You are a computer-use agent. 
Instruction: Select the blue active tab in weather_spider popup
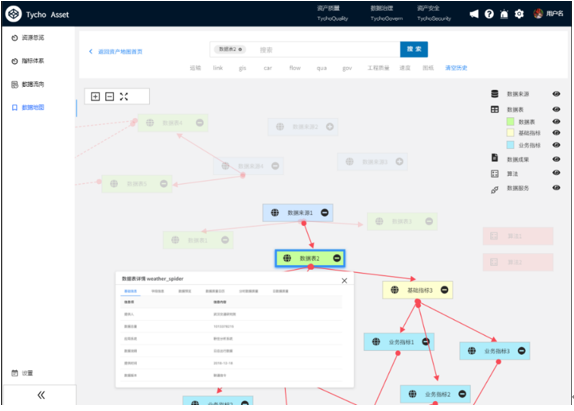pos(130,291)
